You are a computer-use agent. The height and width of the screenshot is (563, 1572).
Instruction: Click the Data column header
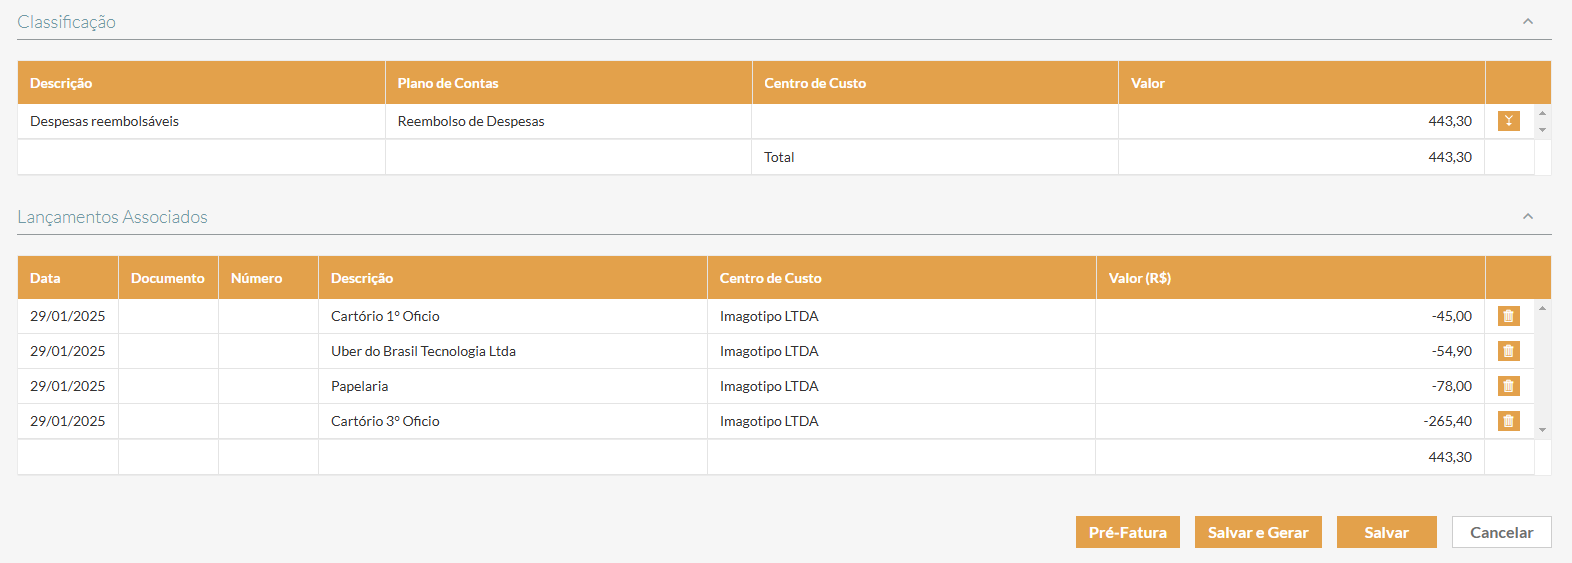point(68,278)
